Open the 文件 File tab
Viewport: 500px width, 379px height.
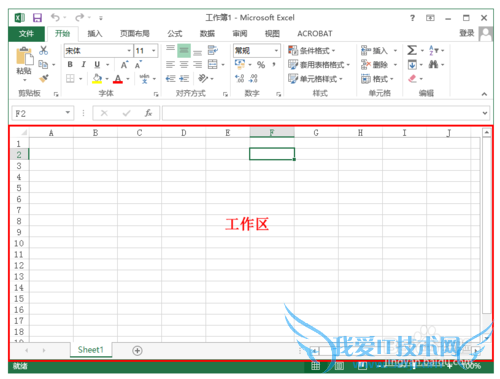click(x=26, y=33)
